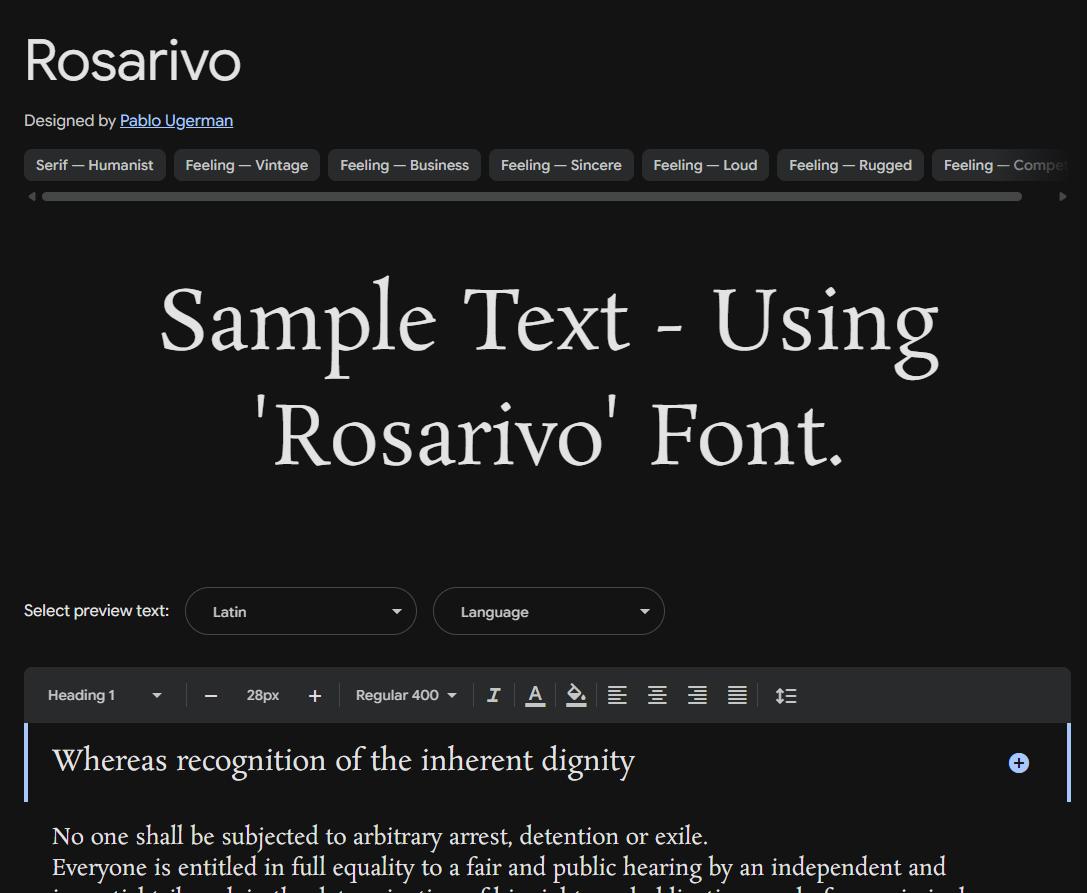The height and width of the screenshot is (893, 1087).
Task: Open the text color picker
Action: [534, 695]
